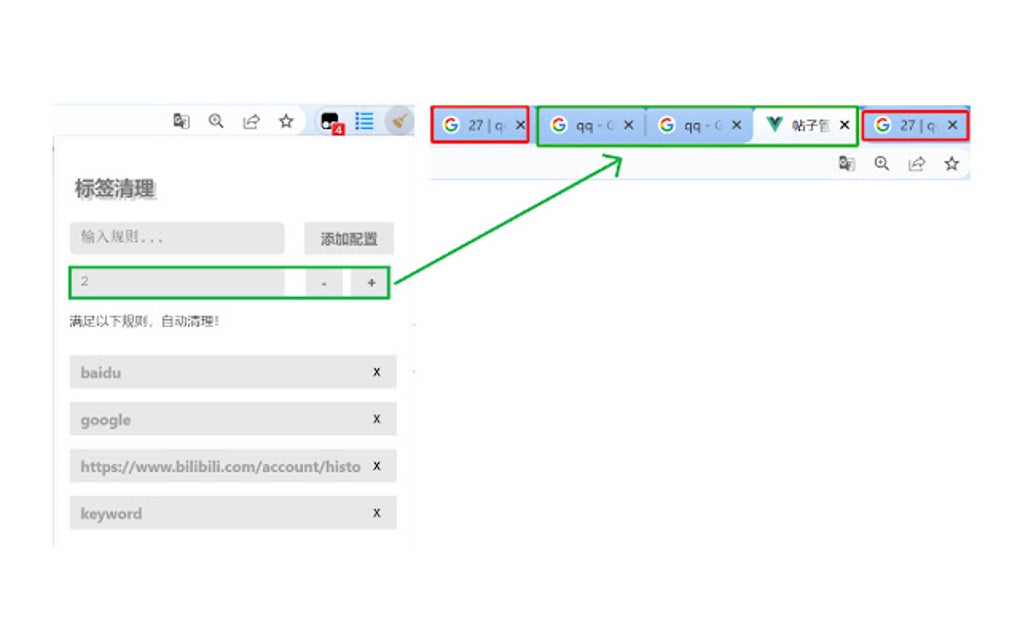Image resolution: width=1020 pixels, height=638 pixels.
Task: Open the extension icon with red badge 4
Action: 330,121
